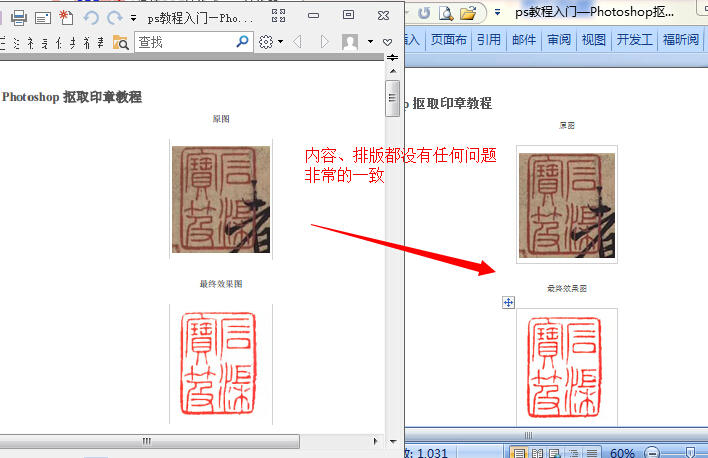Click the PDF horizontal scrollbar thumb
Screen dimensions: 708x458
click(x=149, y=441)
